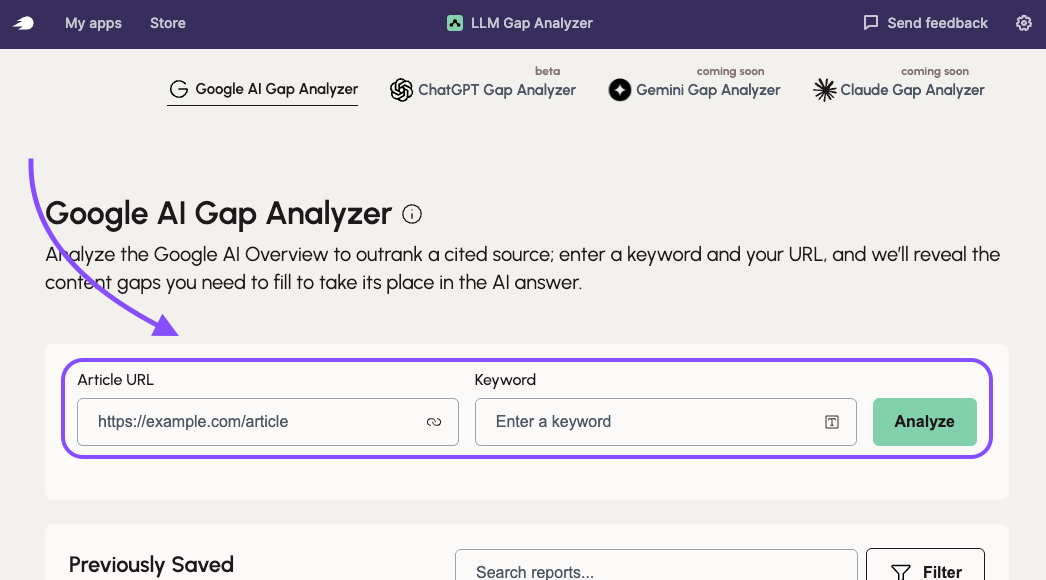
Task: Select the Gemini Gap Analyzer tab
Action: 707,90
